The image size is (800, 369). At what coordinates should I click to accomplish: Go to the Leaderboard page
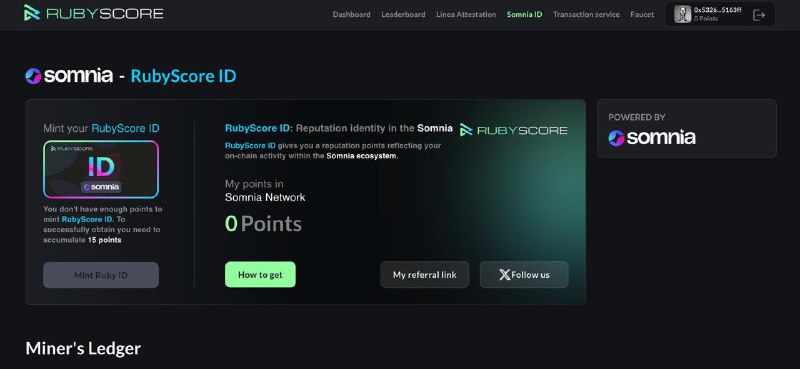(x=403, y=14)
